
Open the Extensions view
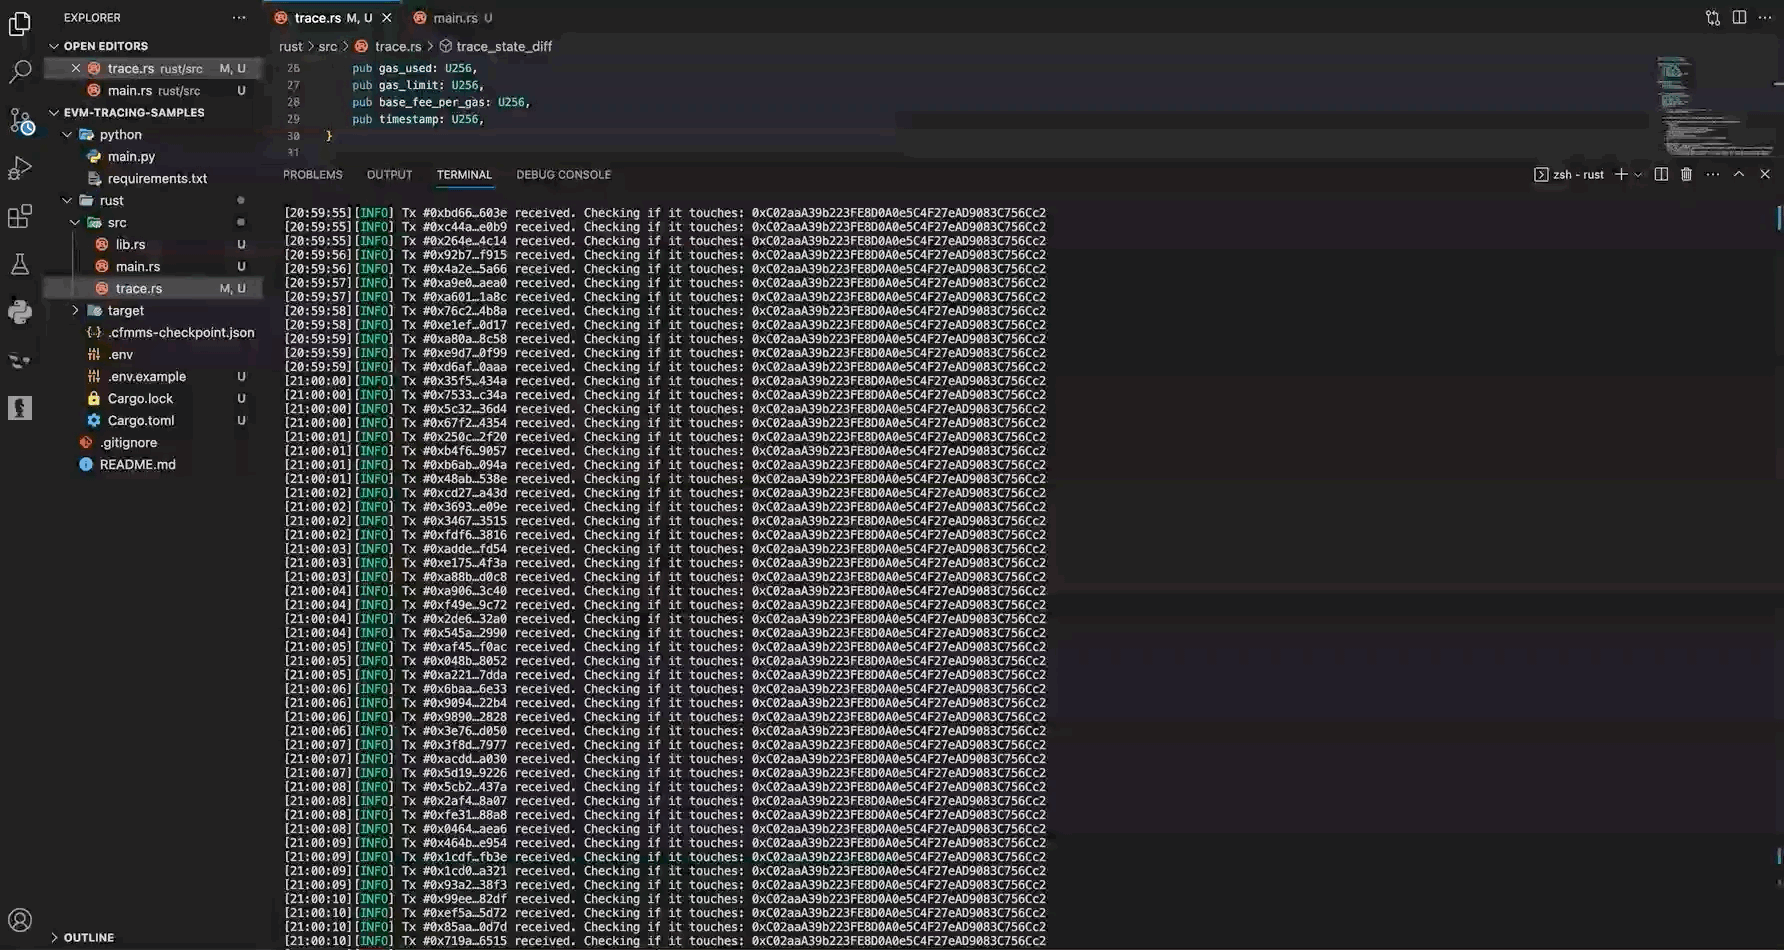(x=20, y=216)
